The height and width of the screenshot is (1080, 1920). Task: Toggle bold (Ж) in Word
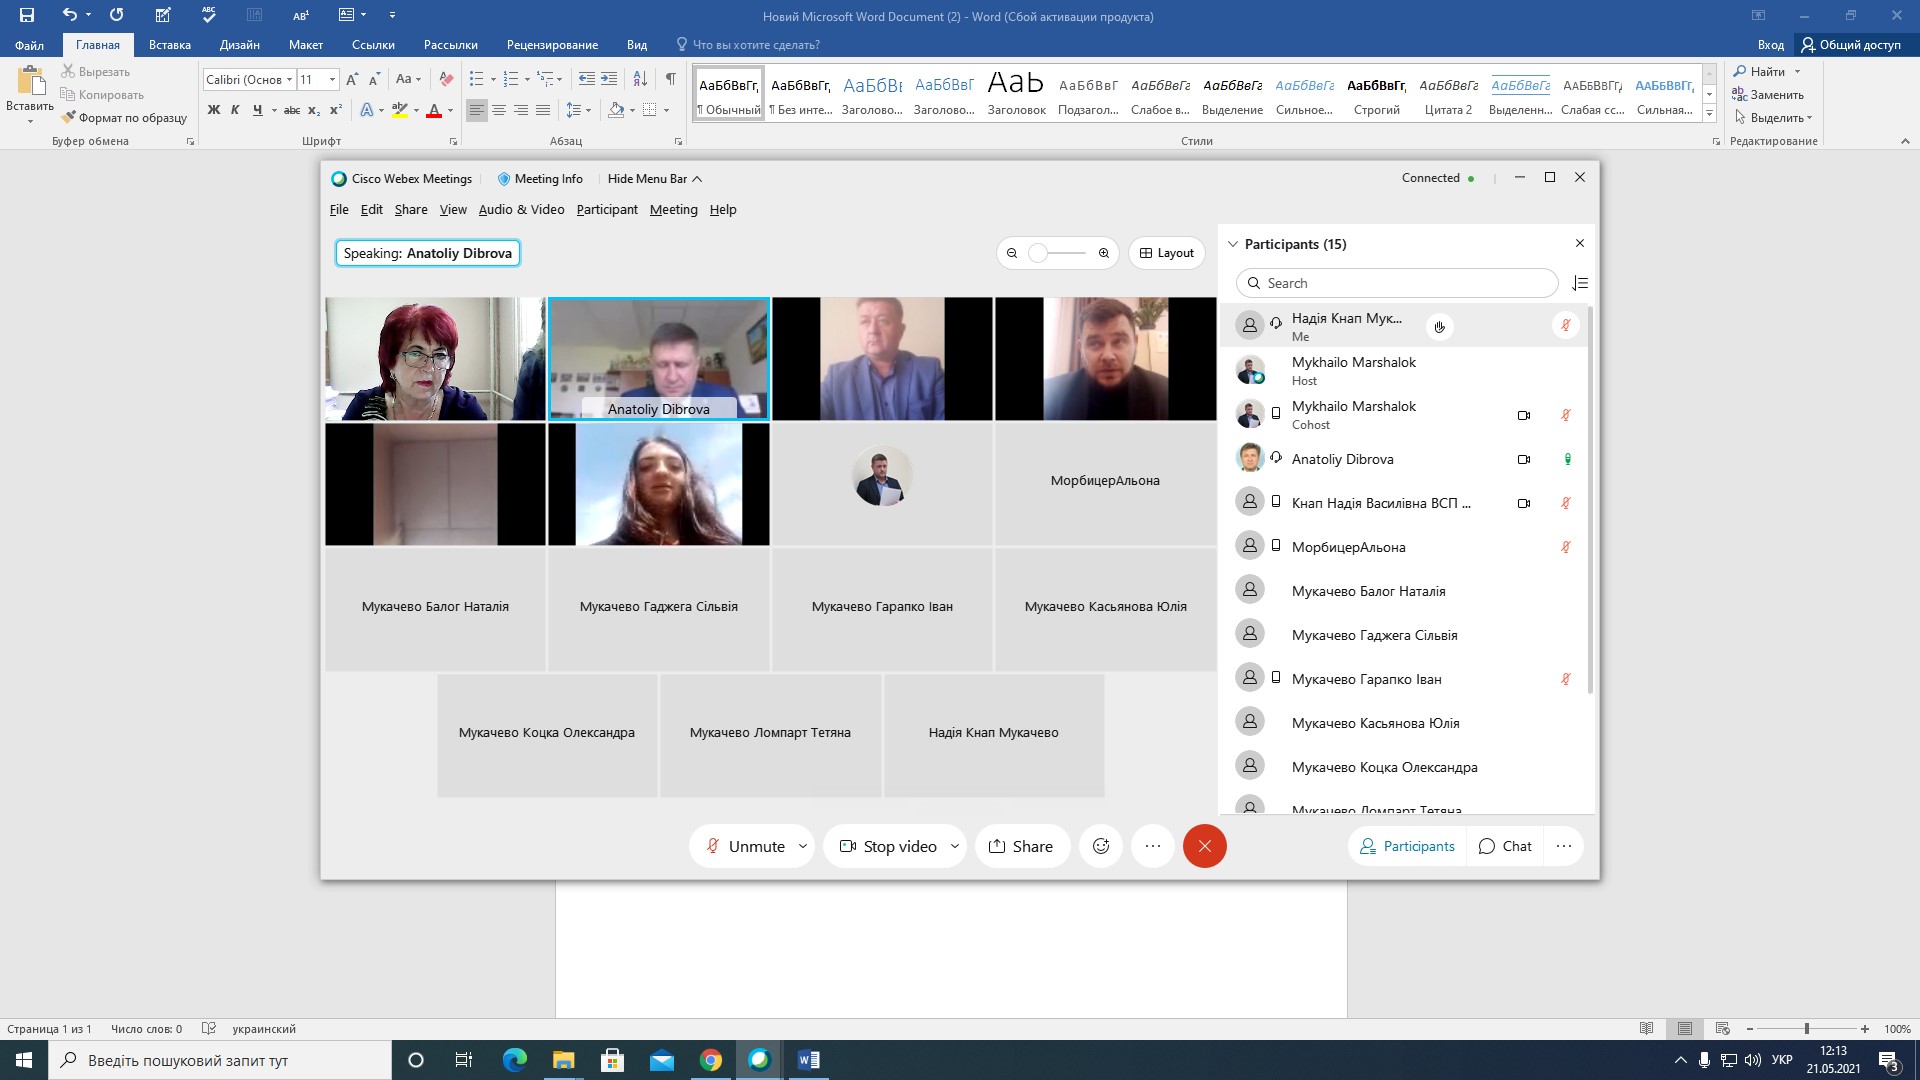213,110
